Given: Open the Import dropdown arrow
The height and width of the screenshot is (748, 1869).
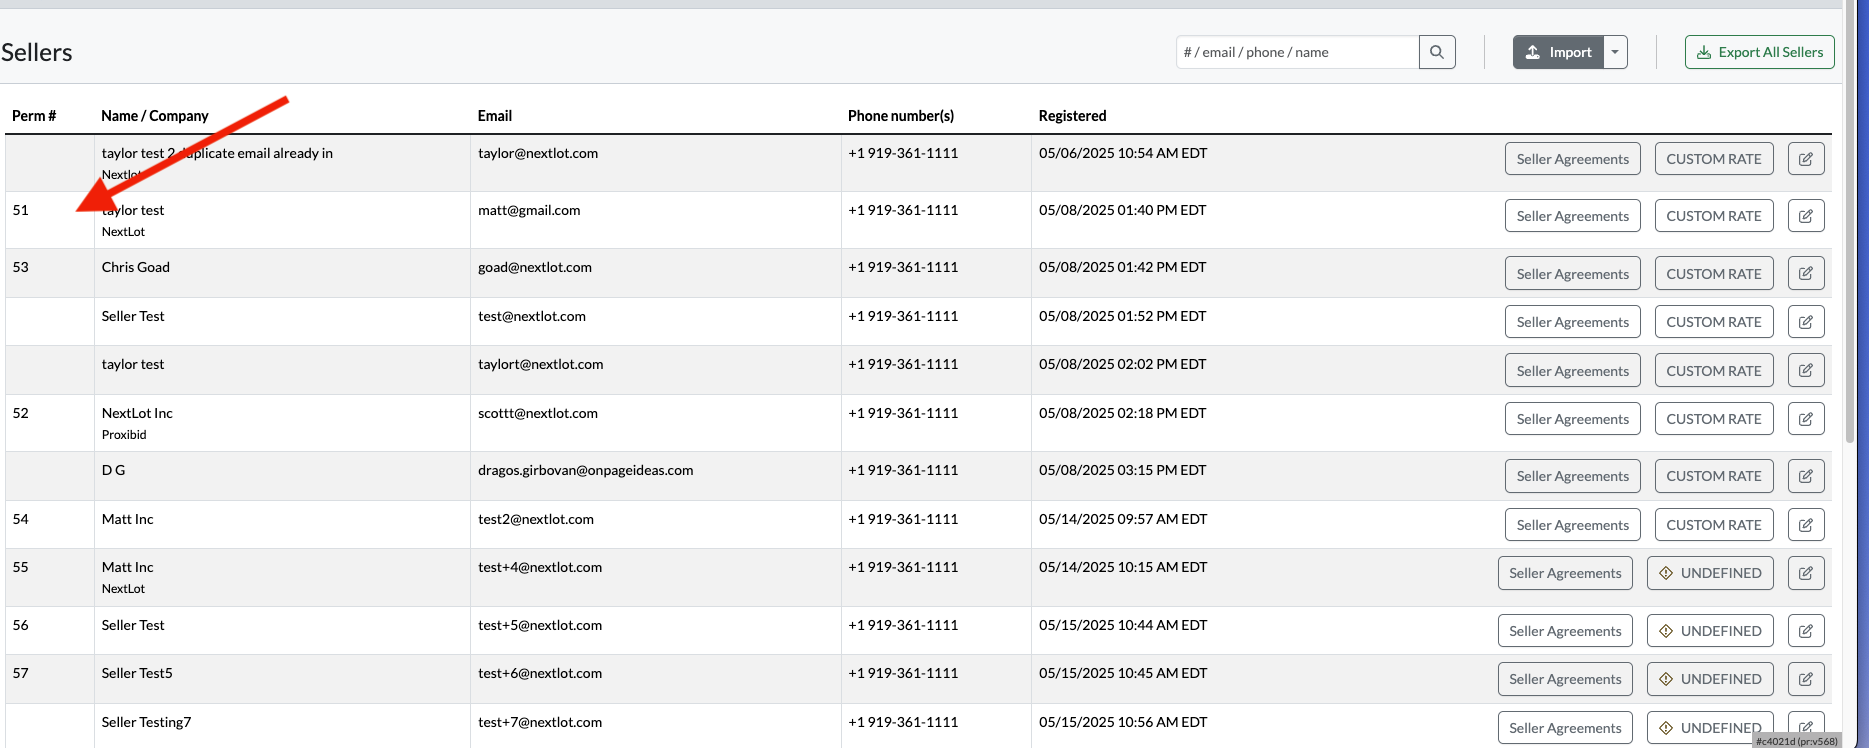Looking at the screenshot, I should coord(1615,52).
